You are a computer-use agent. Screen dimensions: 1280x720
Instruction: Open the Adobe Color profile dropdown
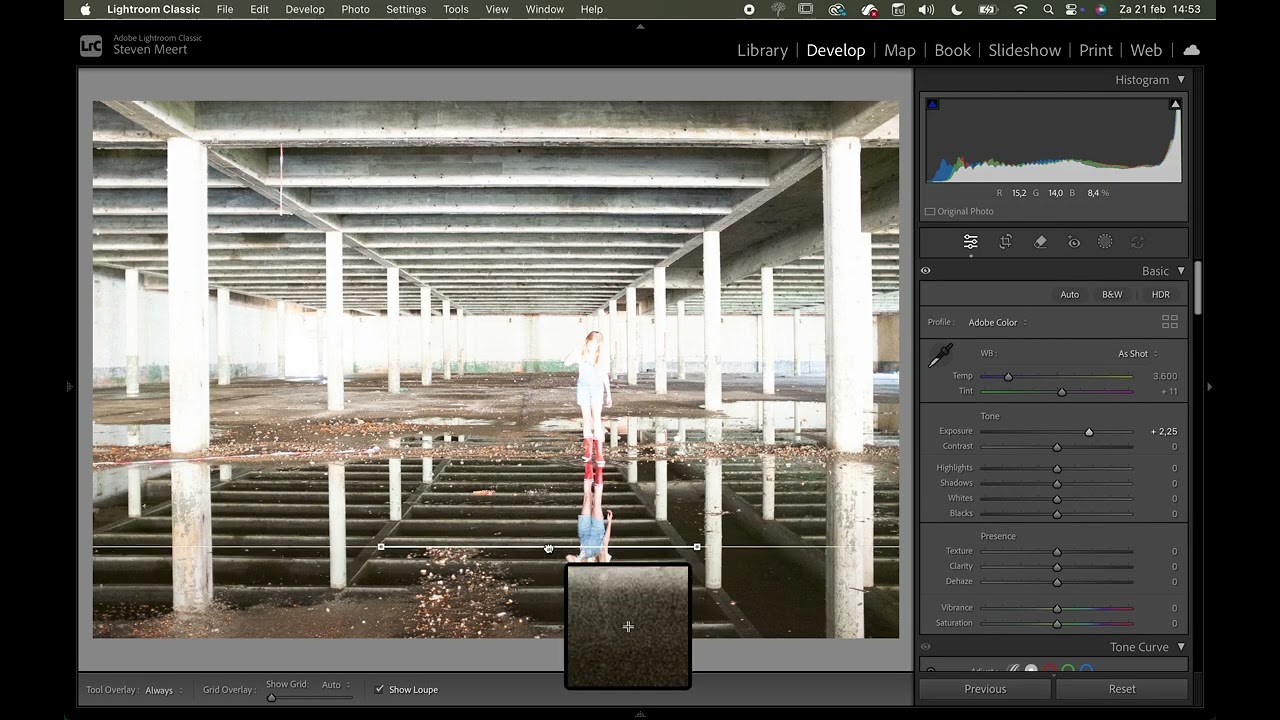pyautogui.click(x=997, y=322)
